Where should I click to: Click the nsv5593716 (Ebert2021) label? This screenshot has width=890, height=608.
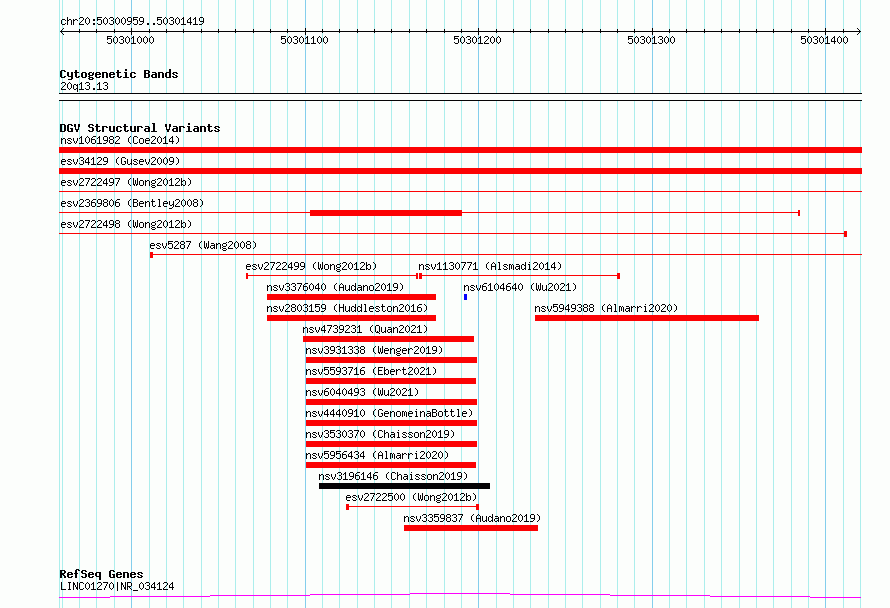(x=371, y=371)
